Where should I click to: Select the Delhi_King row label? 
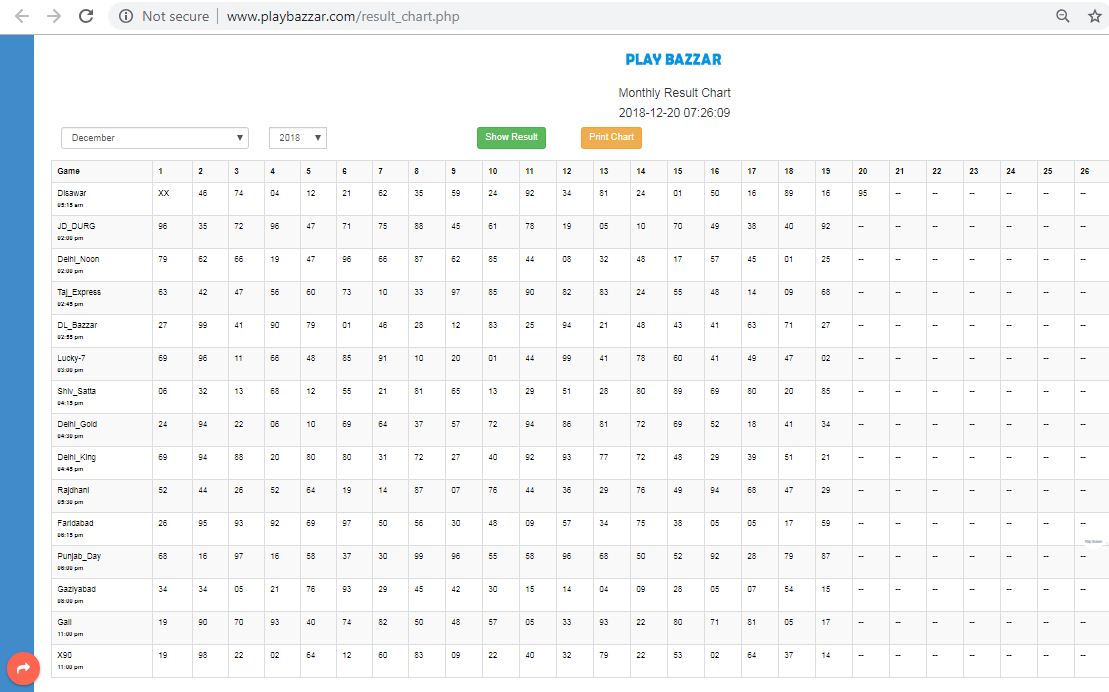click(x=76, y=457)
